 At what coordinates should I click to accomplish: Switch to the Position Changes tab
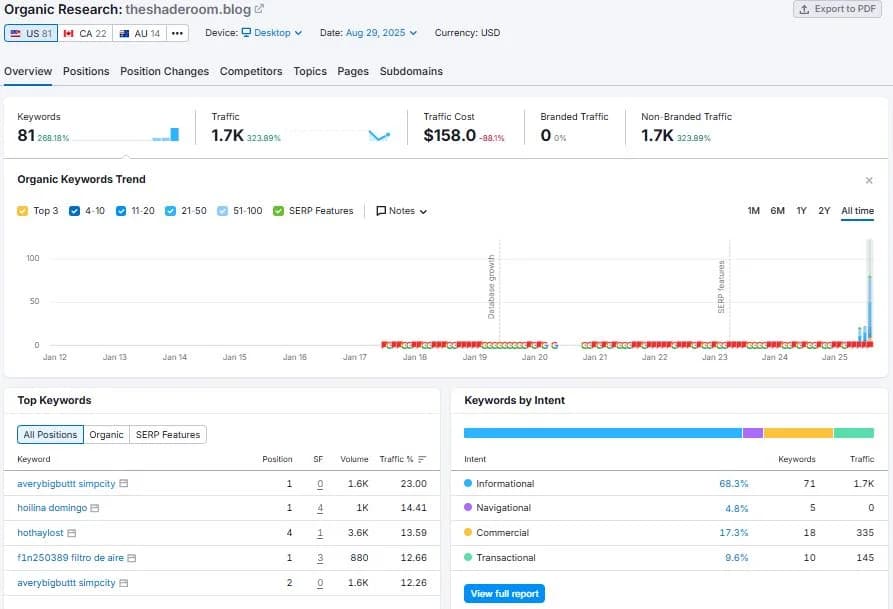(x=164, y=71)
